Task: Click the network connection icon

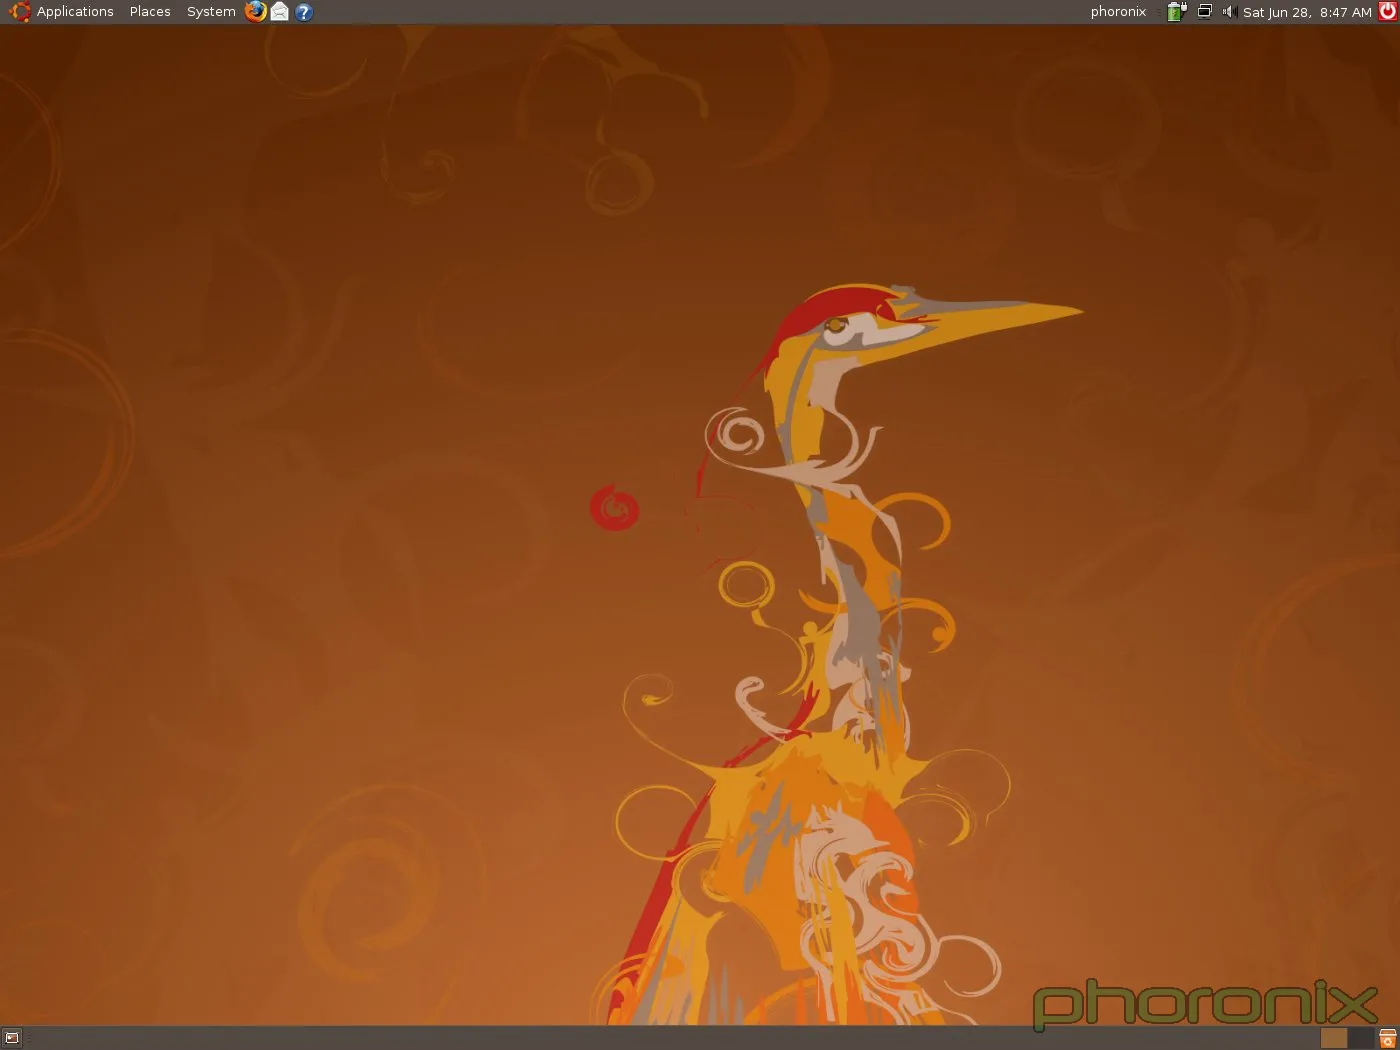Action: click(x=1205, y=12)
